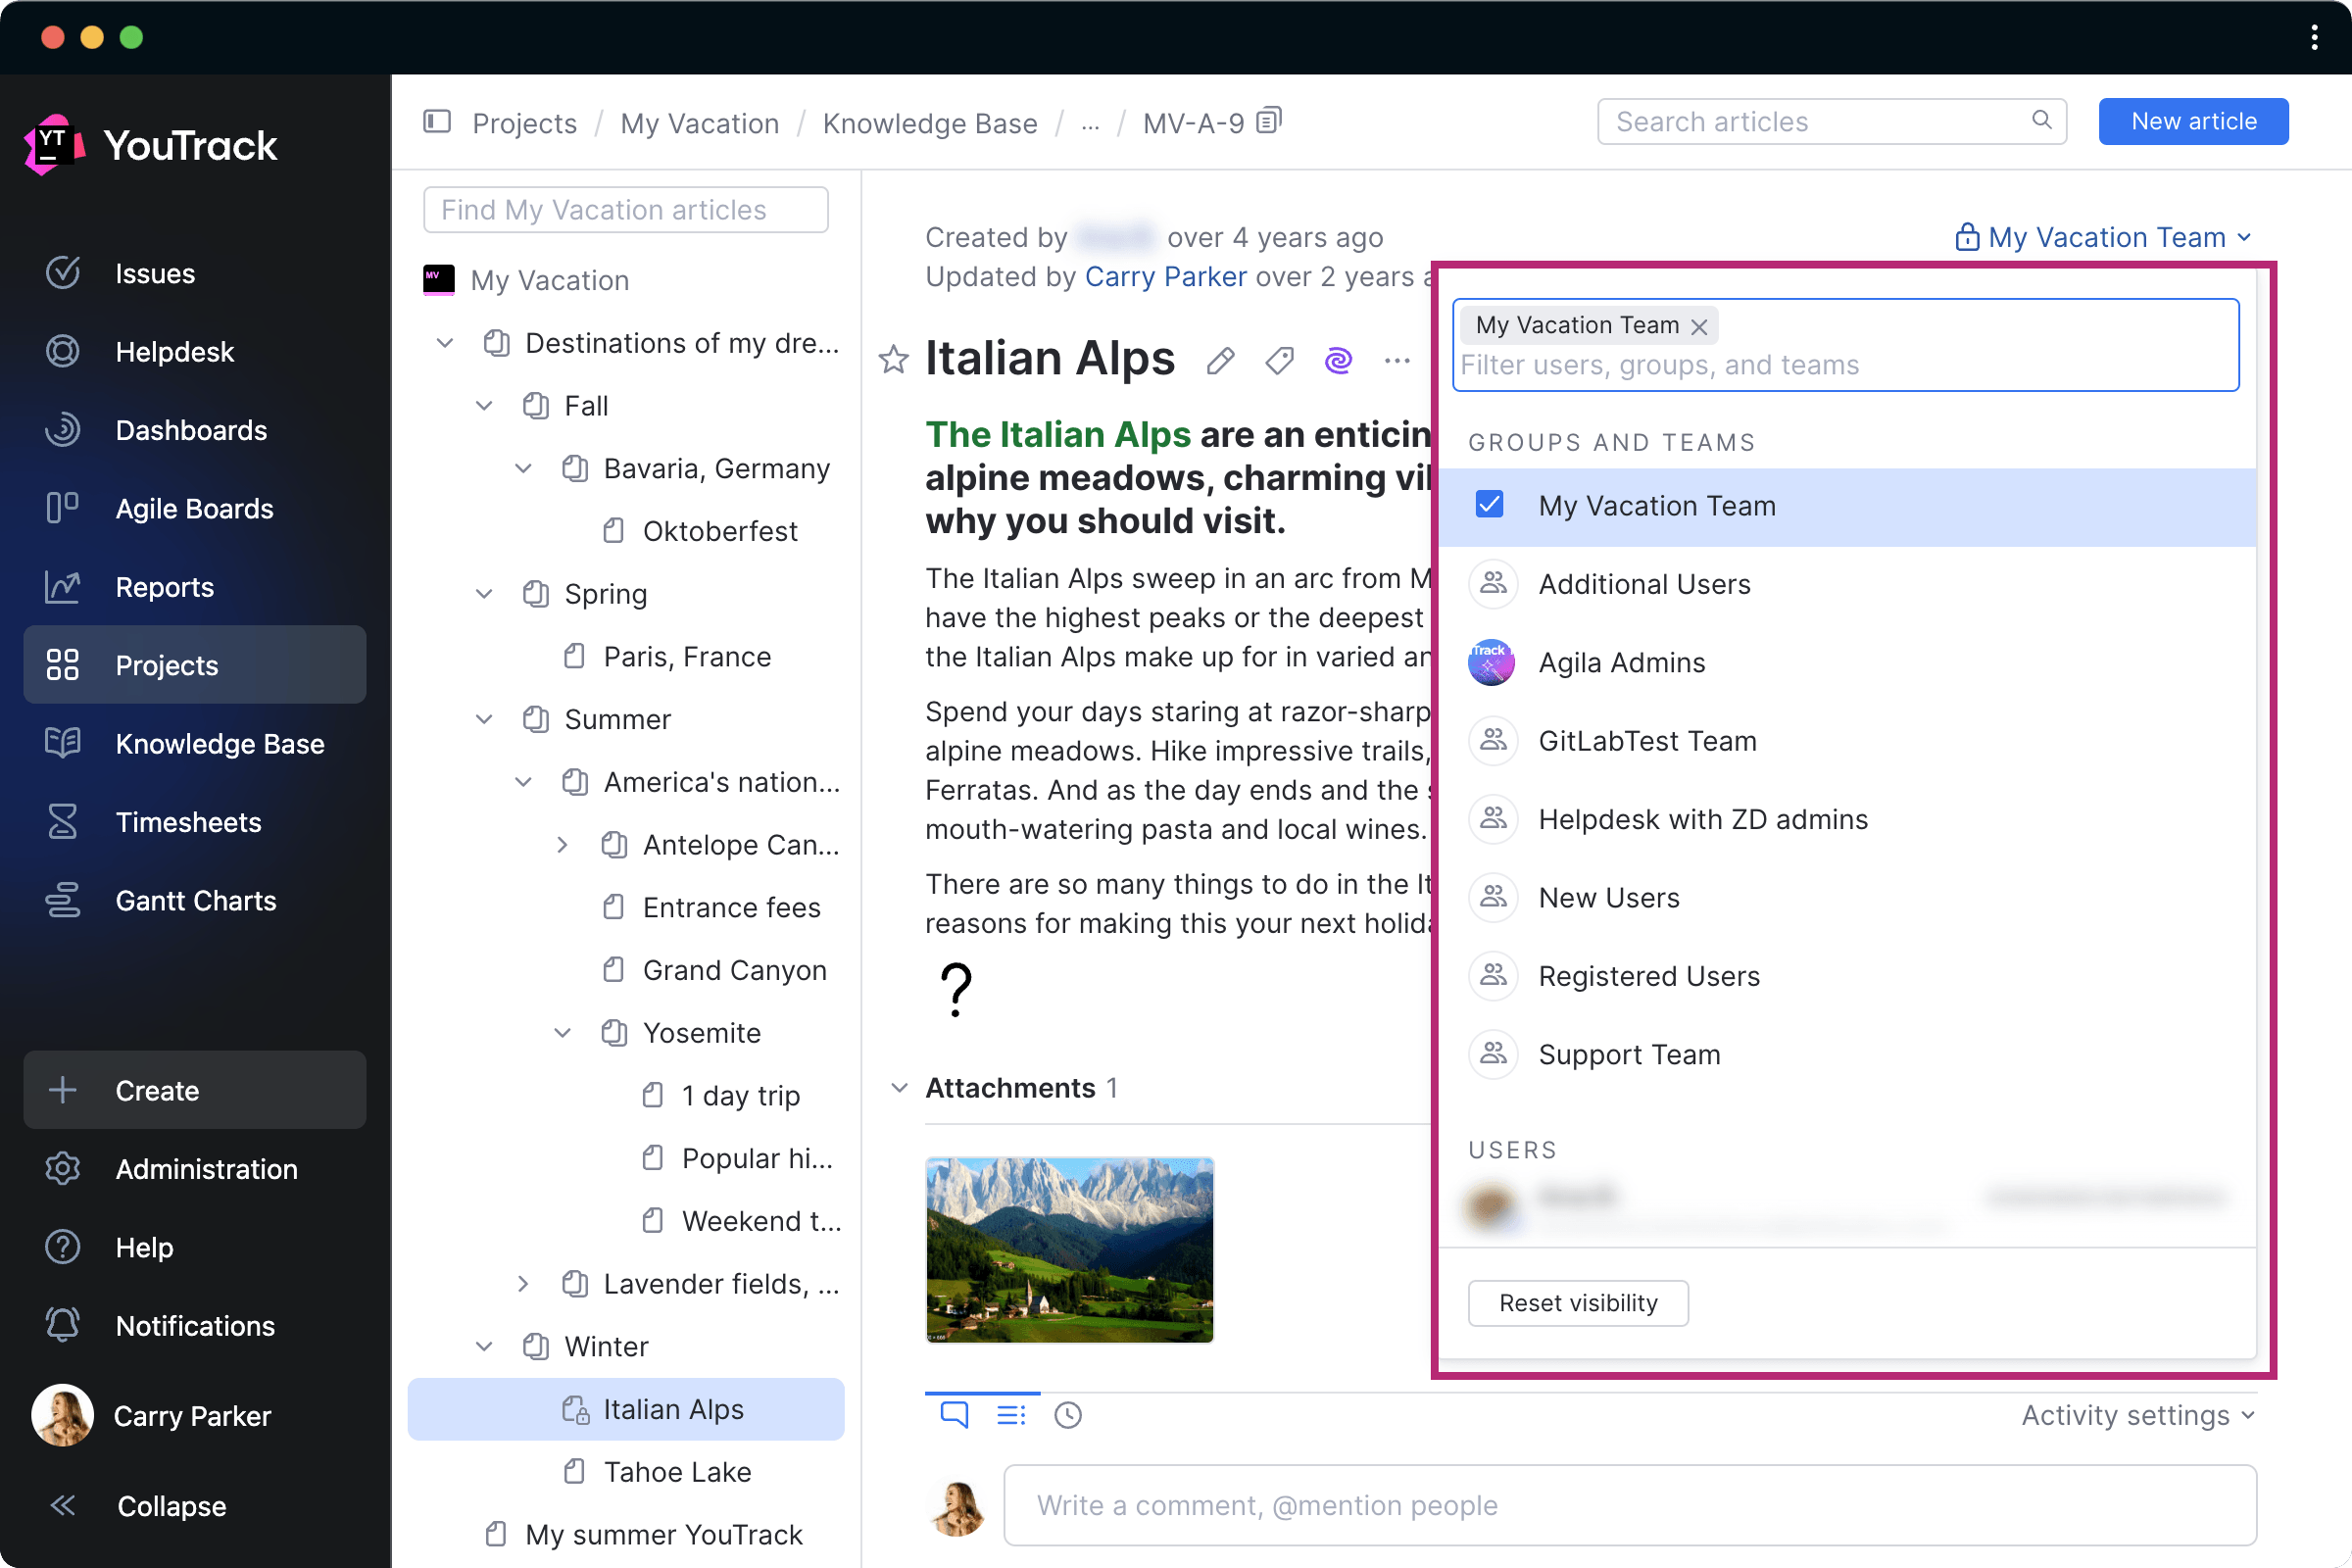Viewport: 2352px width, 1568px height.
Task: Open Timesheets in the sidebar
Action: (188, 822)
